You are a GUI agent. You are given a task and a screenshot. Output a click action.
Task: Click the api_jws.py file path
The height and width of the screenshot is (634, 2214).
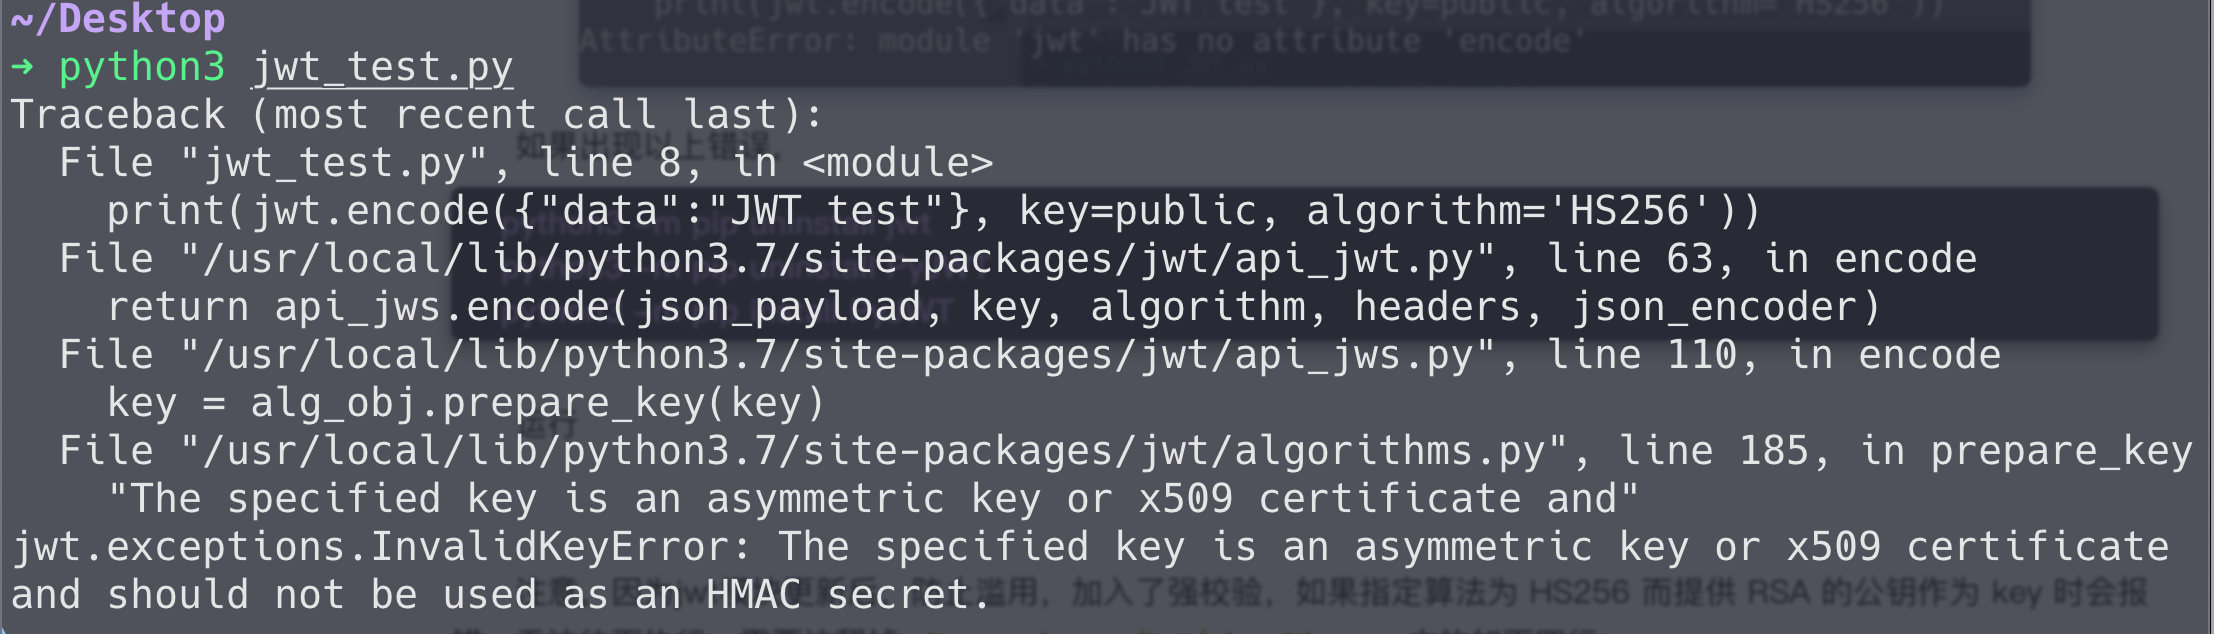click(x=838, y=355)
